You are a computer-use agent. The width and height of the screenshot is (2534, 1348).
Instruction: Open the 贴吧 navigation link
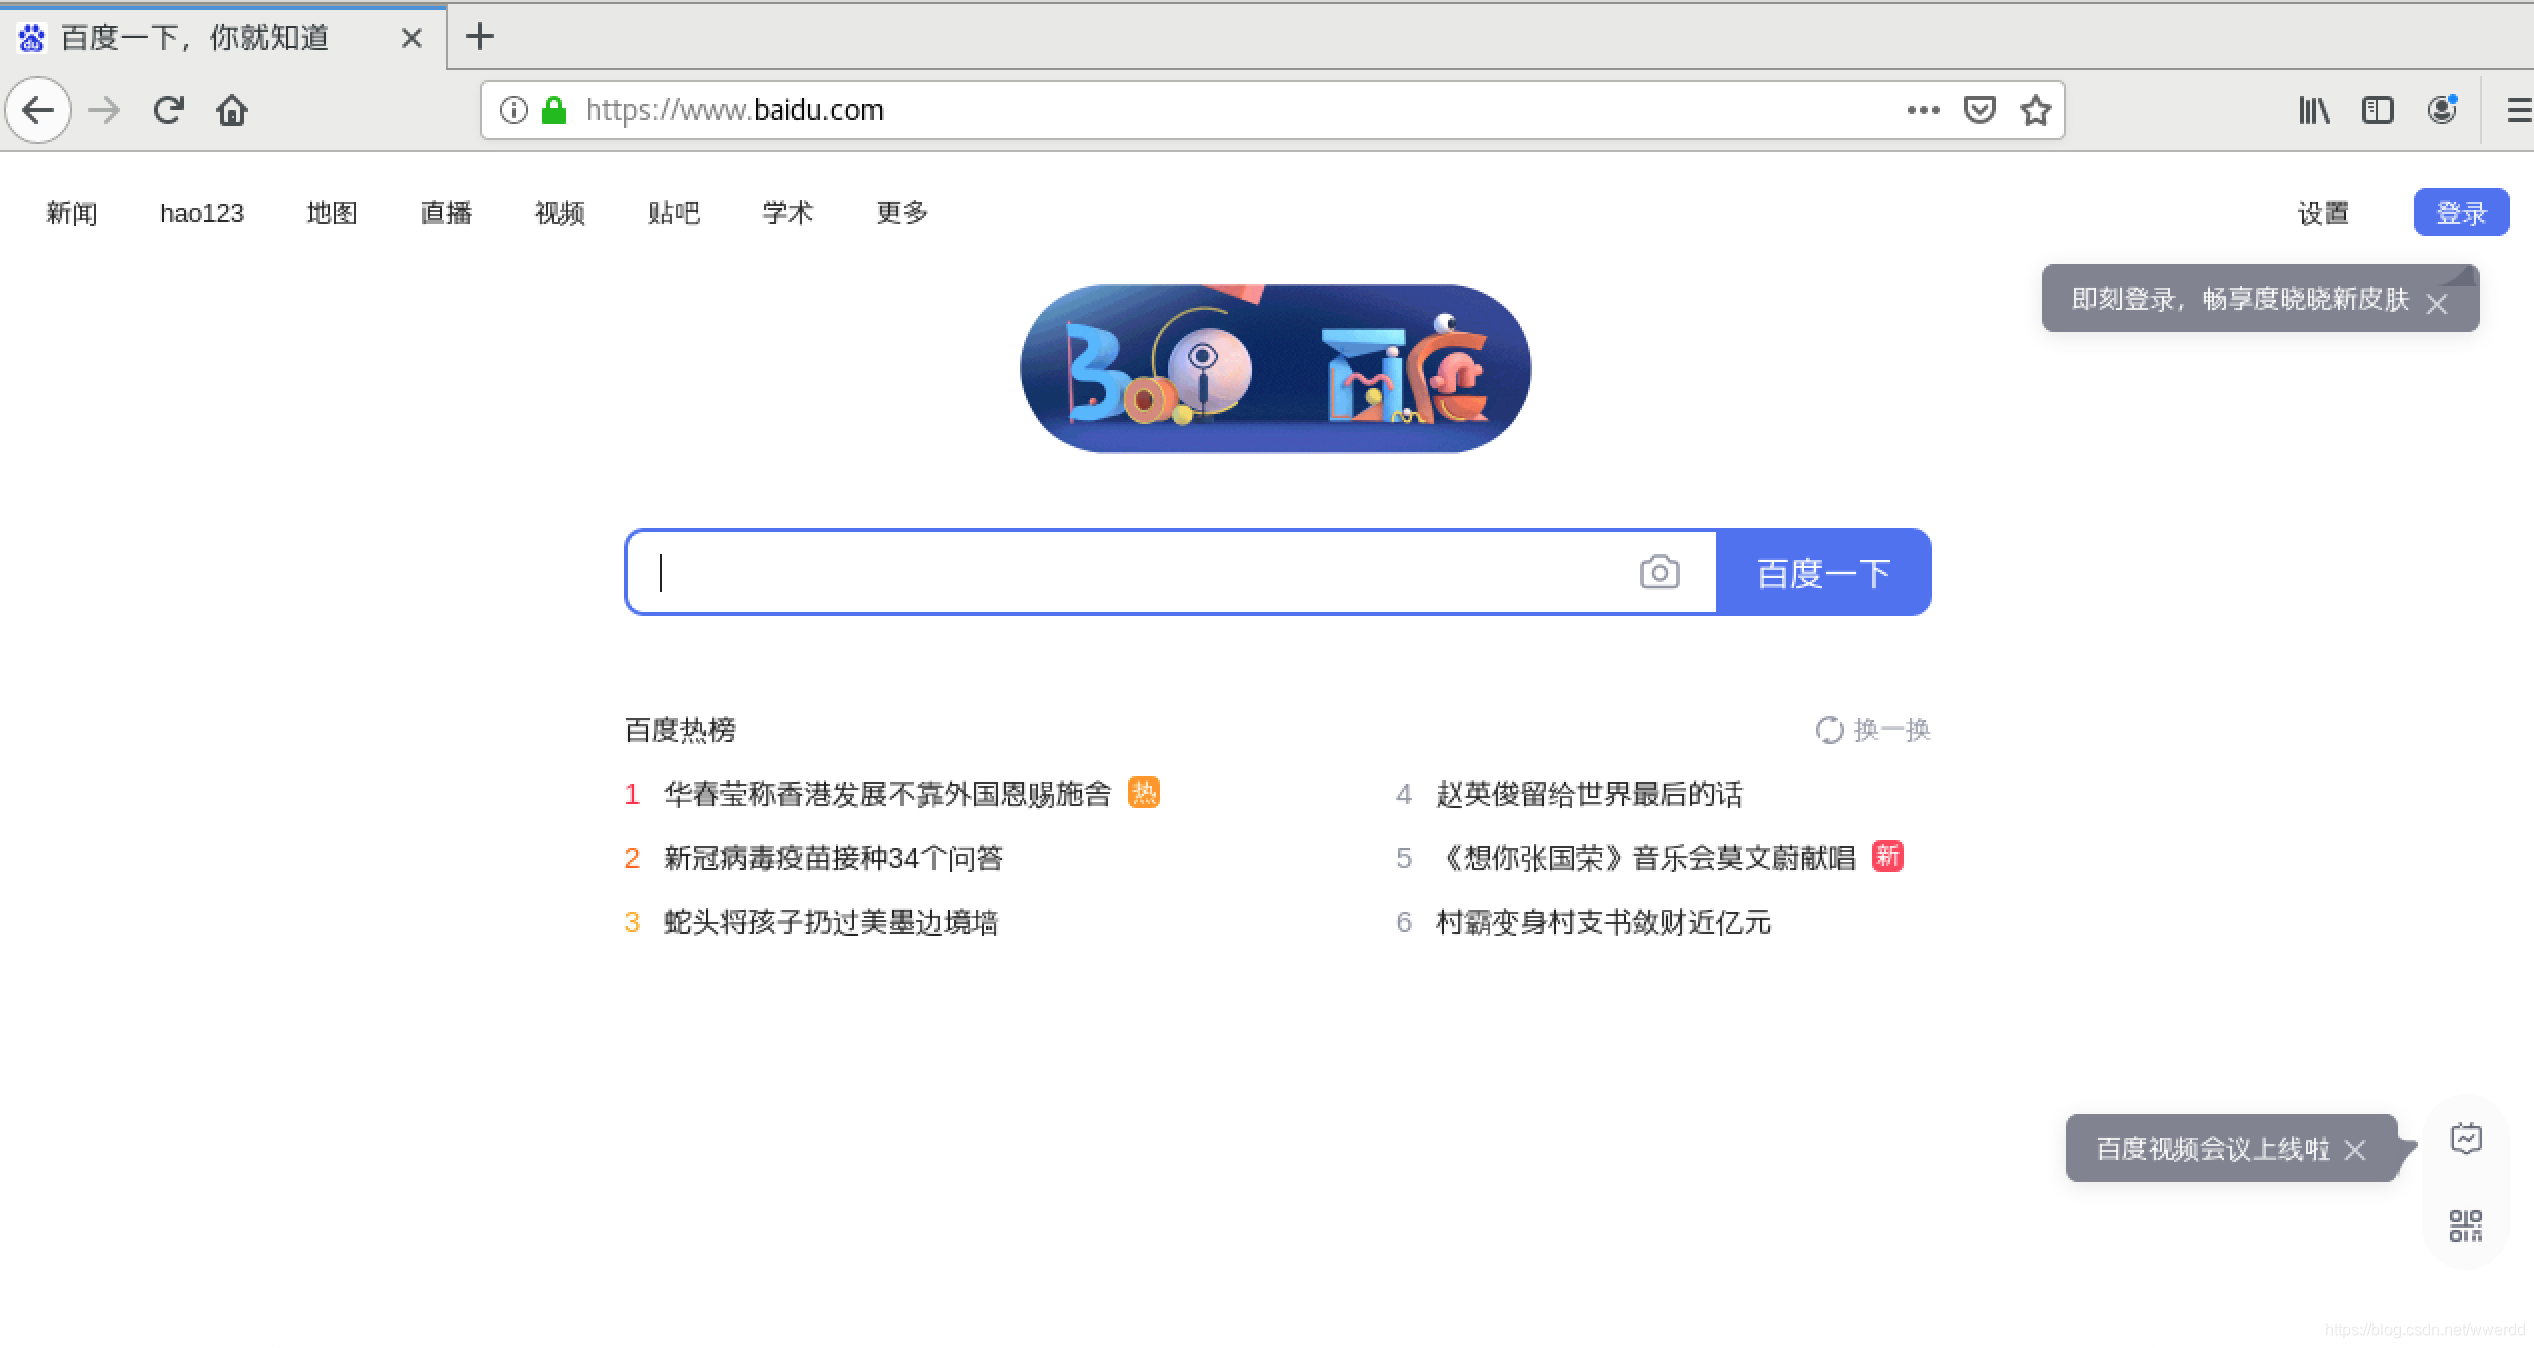673,212
